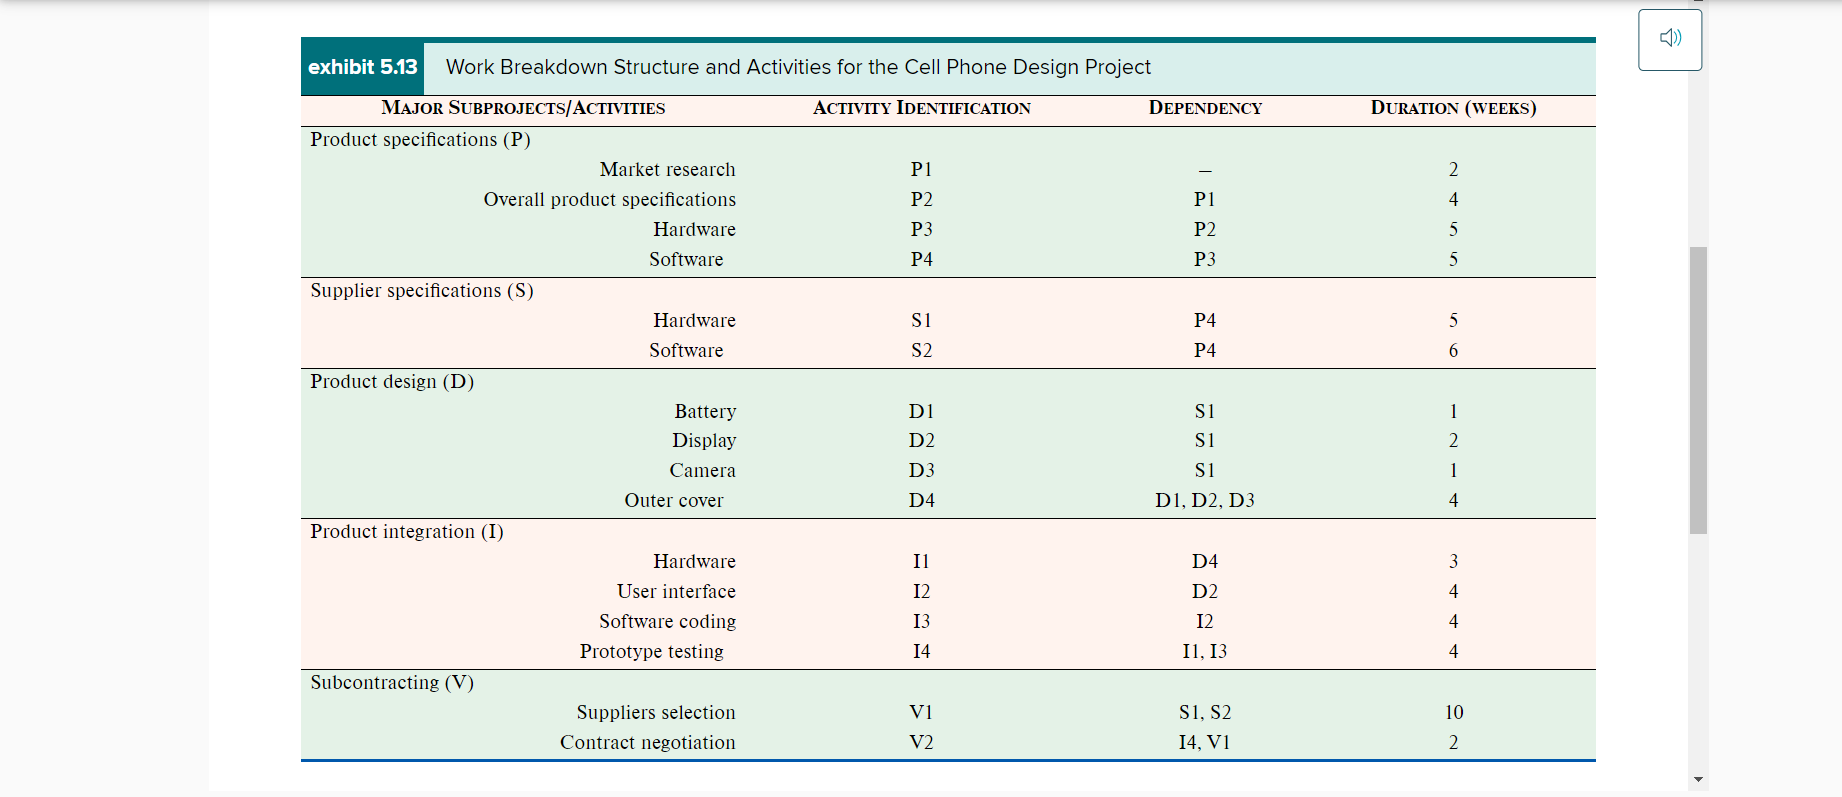Select the Dependency column header
The image size is (1842, 797).
(1204, 108)
